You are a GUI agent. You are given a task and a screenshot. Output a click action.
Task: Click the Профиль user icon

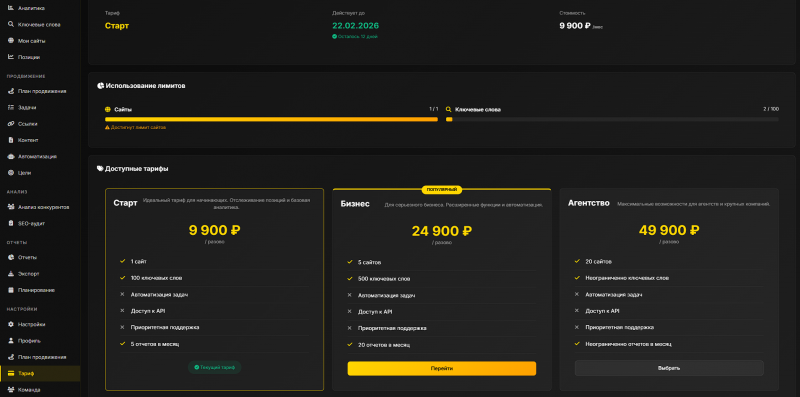(11, 340)
